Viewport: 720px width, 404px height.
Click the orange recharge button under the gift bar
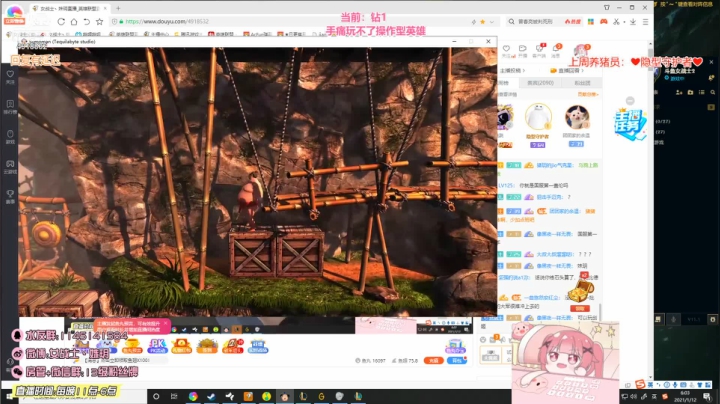pyautogui.click(x=433, y=360)
